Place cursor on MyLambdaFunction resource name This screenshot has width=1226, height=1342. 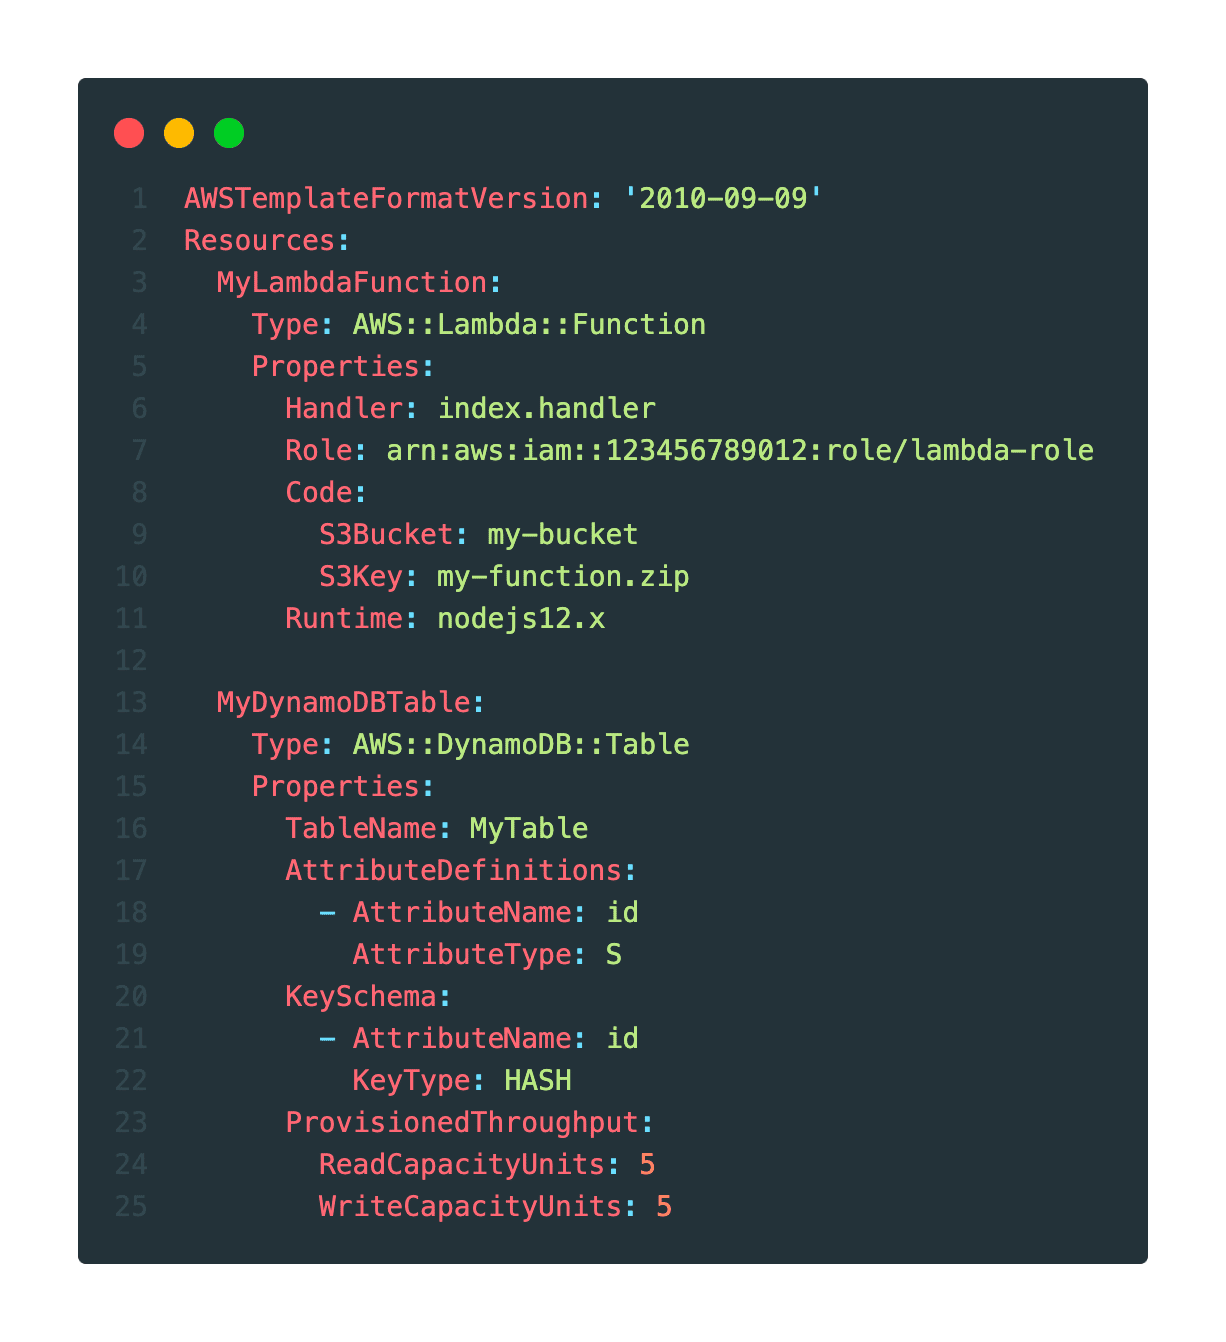click(352, 282)
